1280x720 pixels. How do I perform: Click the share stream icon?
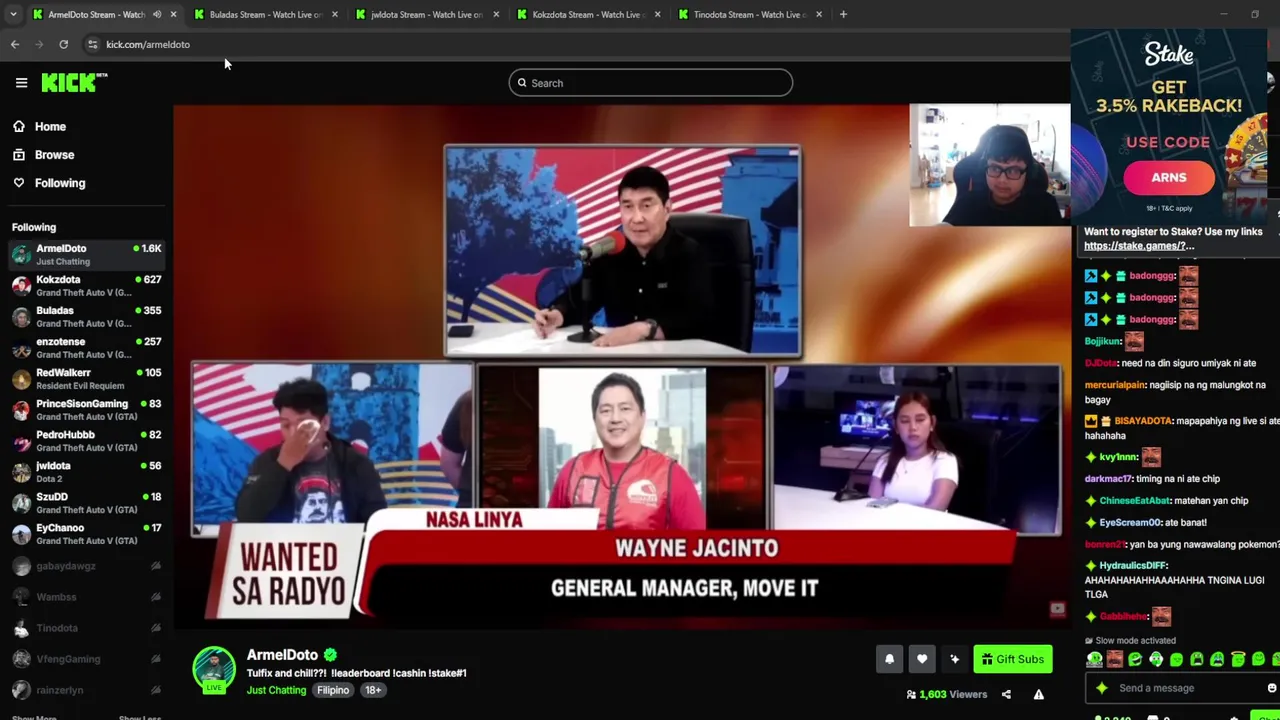coord(1006,695)
